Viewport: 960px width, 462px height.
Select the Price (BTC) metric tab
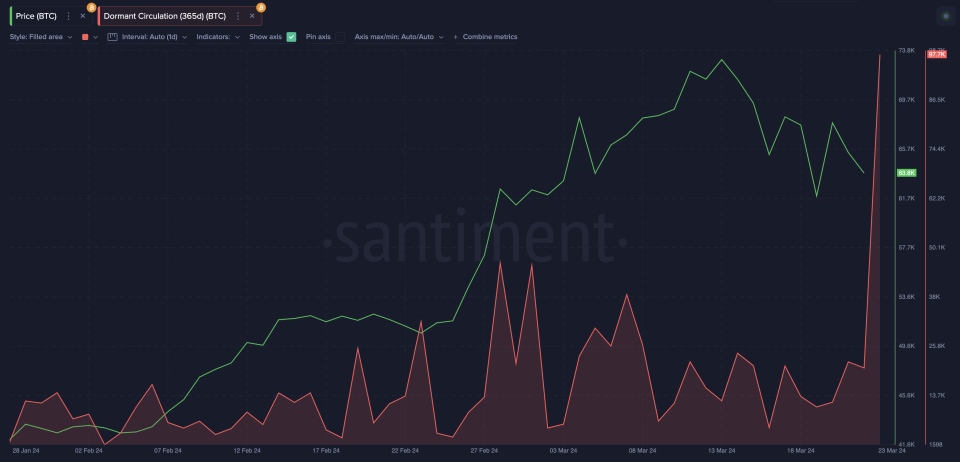(x=36, y=16)
